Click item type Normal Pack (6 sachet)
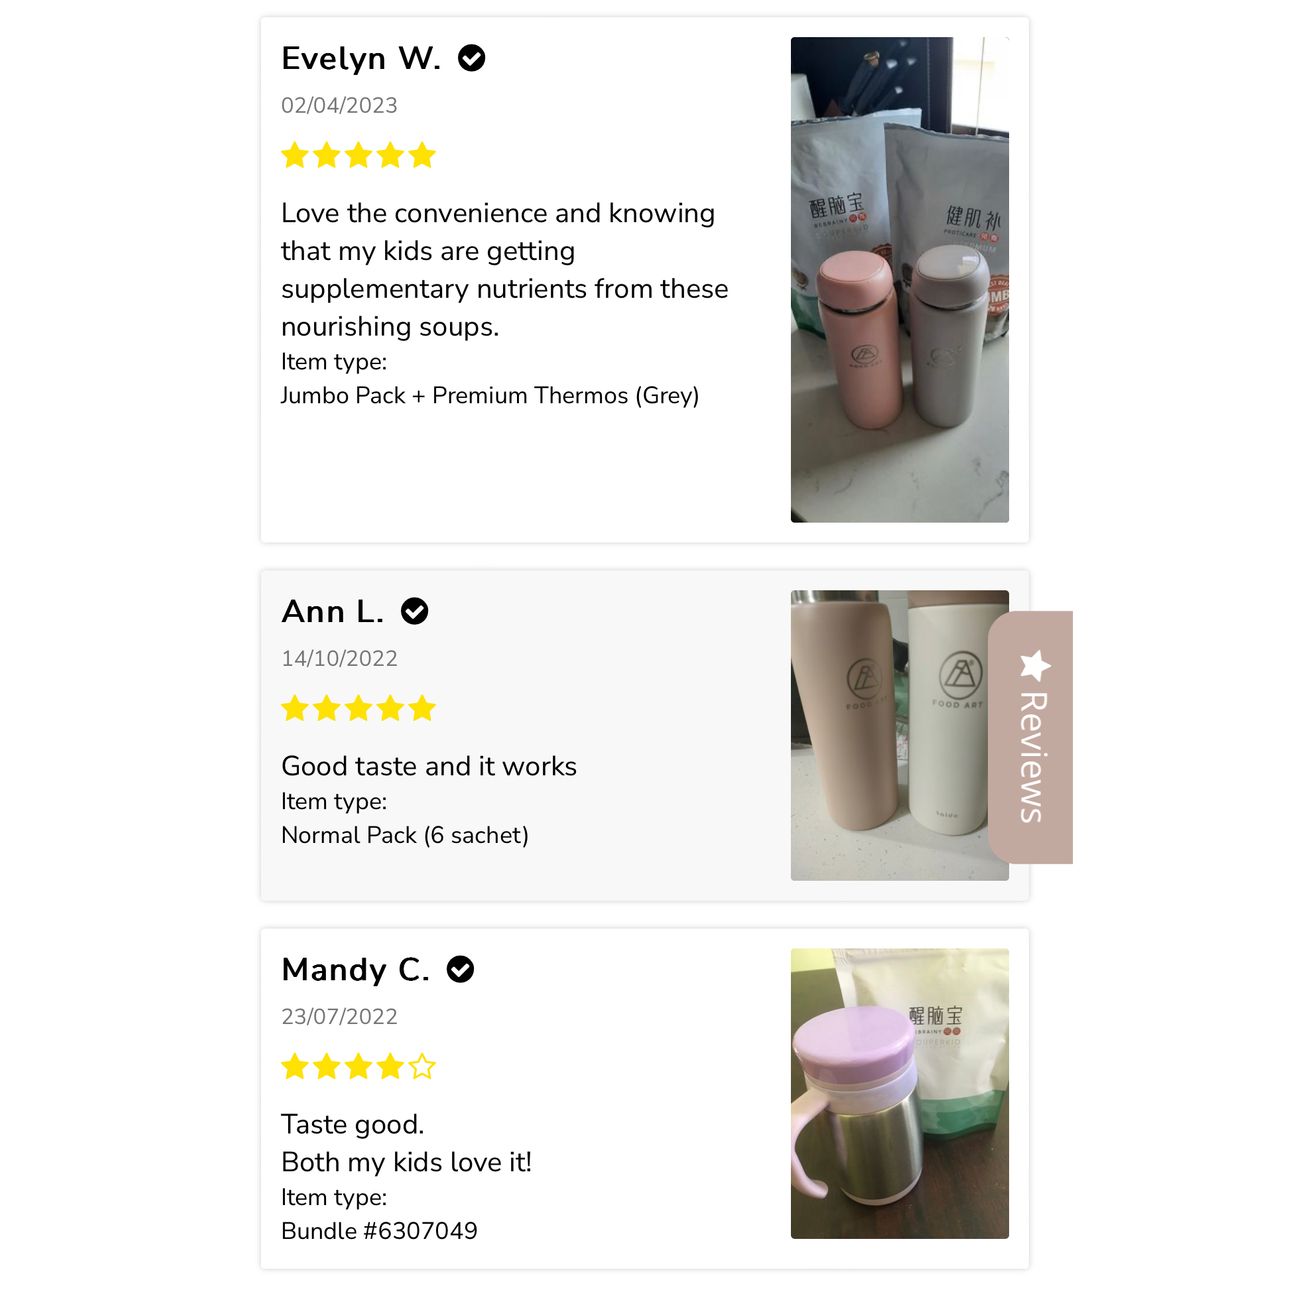This screenshot has height=1290, width=1290. point(405,835)
